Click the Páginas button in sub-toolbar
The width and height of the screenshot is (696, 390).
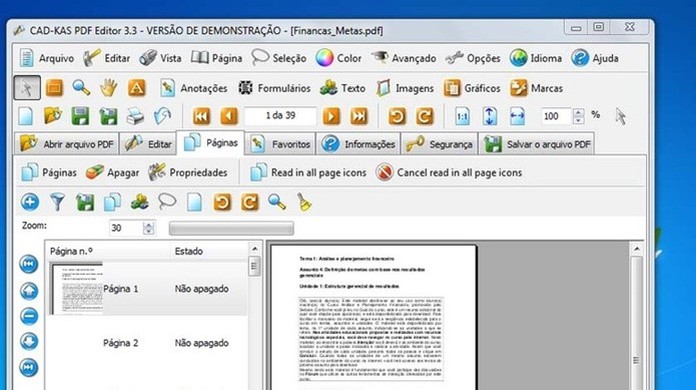[49, 173]
